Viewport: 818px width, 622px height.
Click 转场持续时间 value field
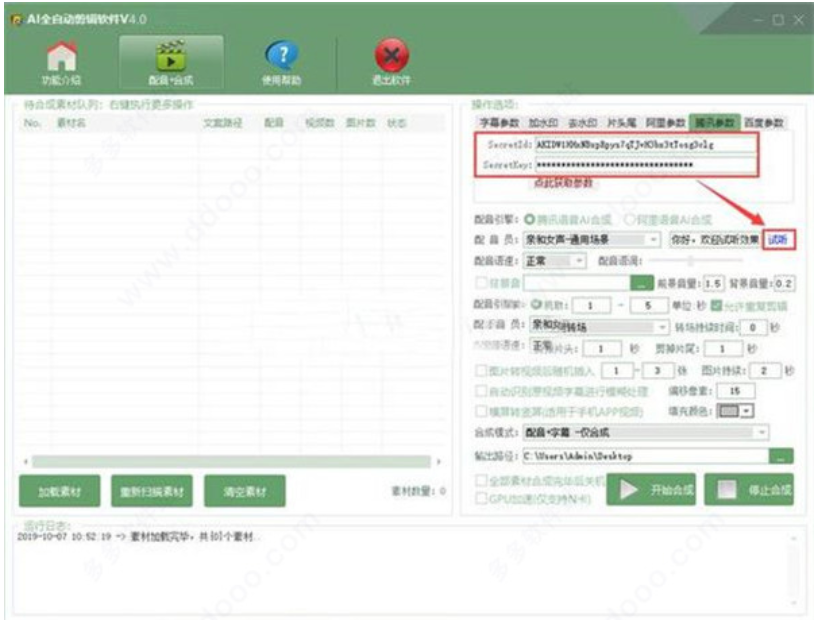click(752, 327)
